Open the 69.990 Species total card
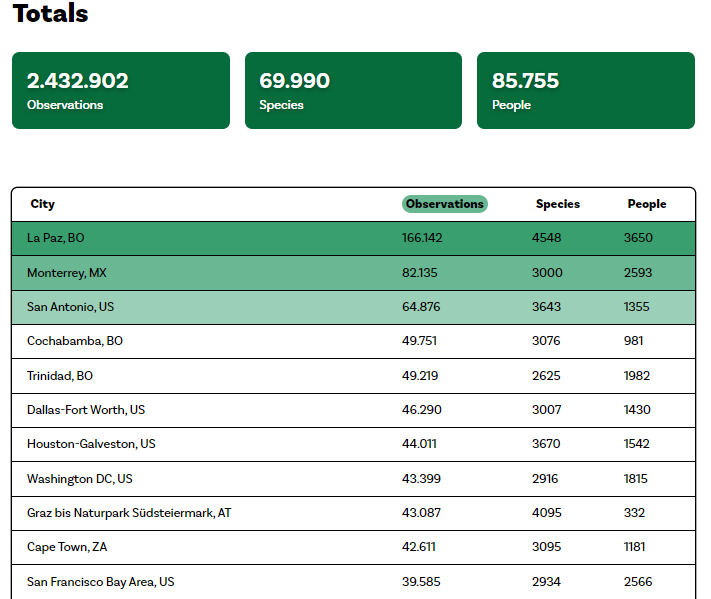 tap(353, 91)
